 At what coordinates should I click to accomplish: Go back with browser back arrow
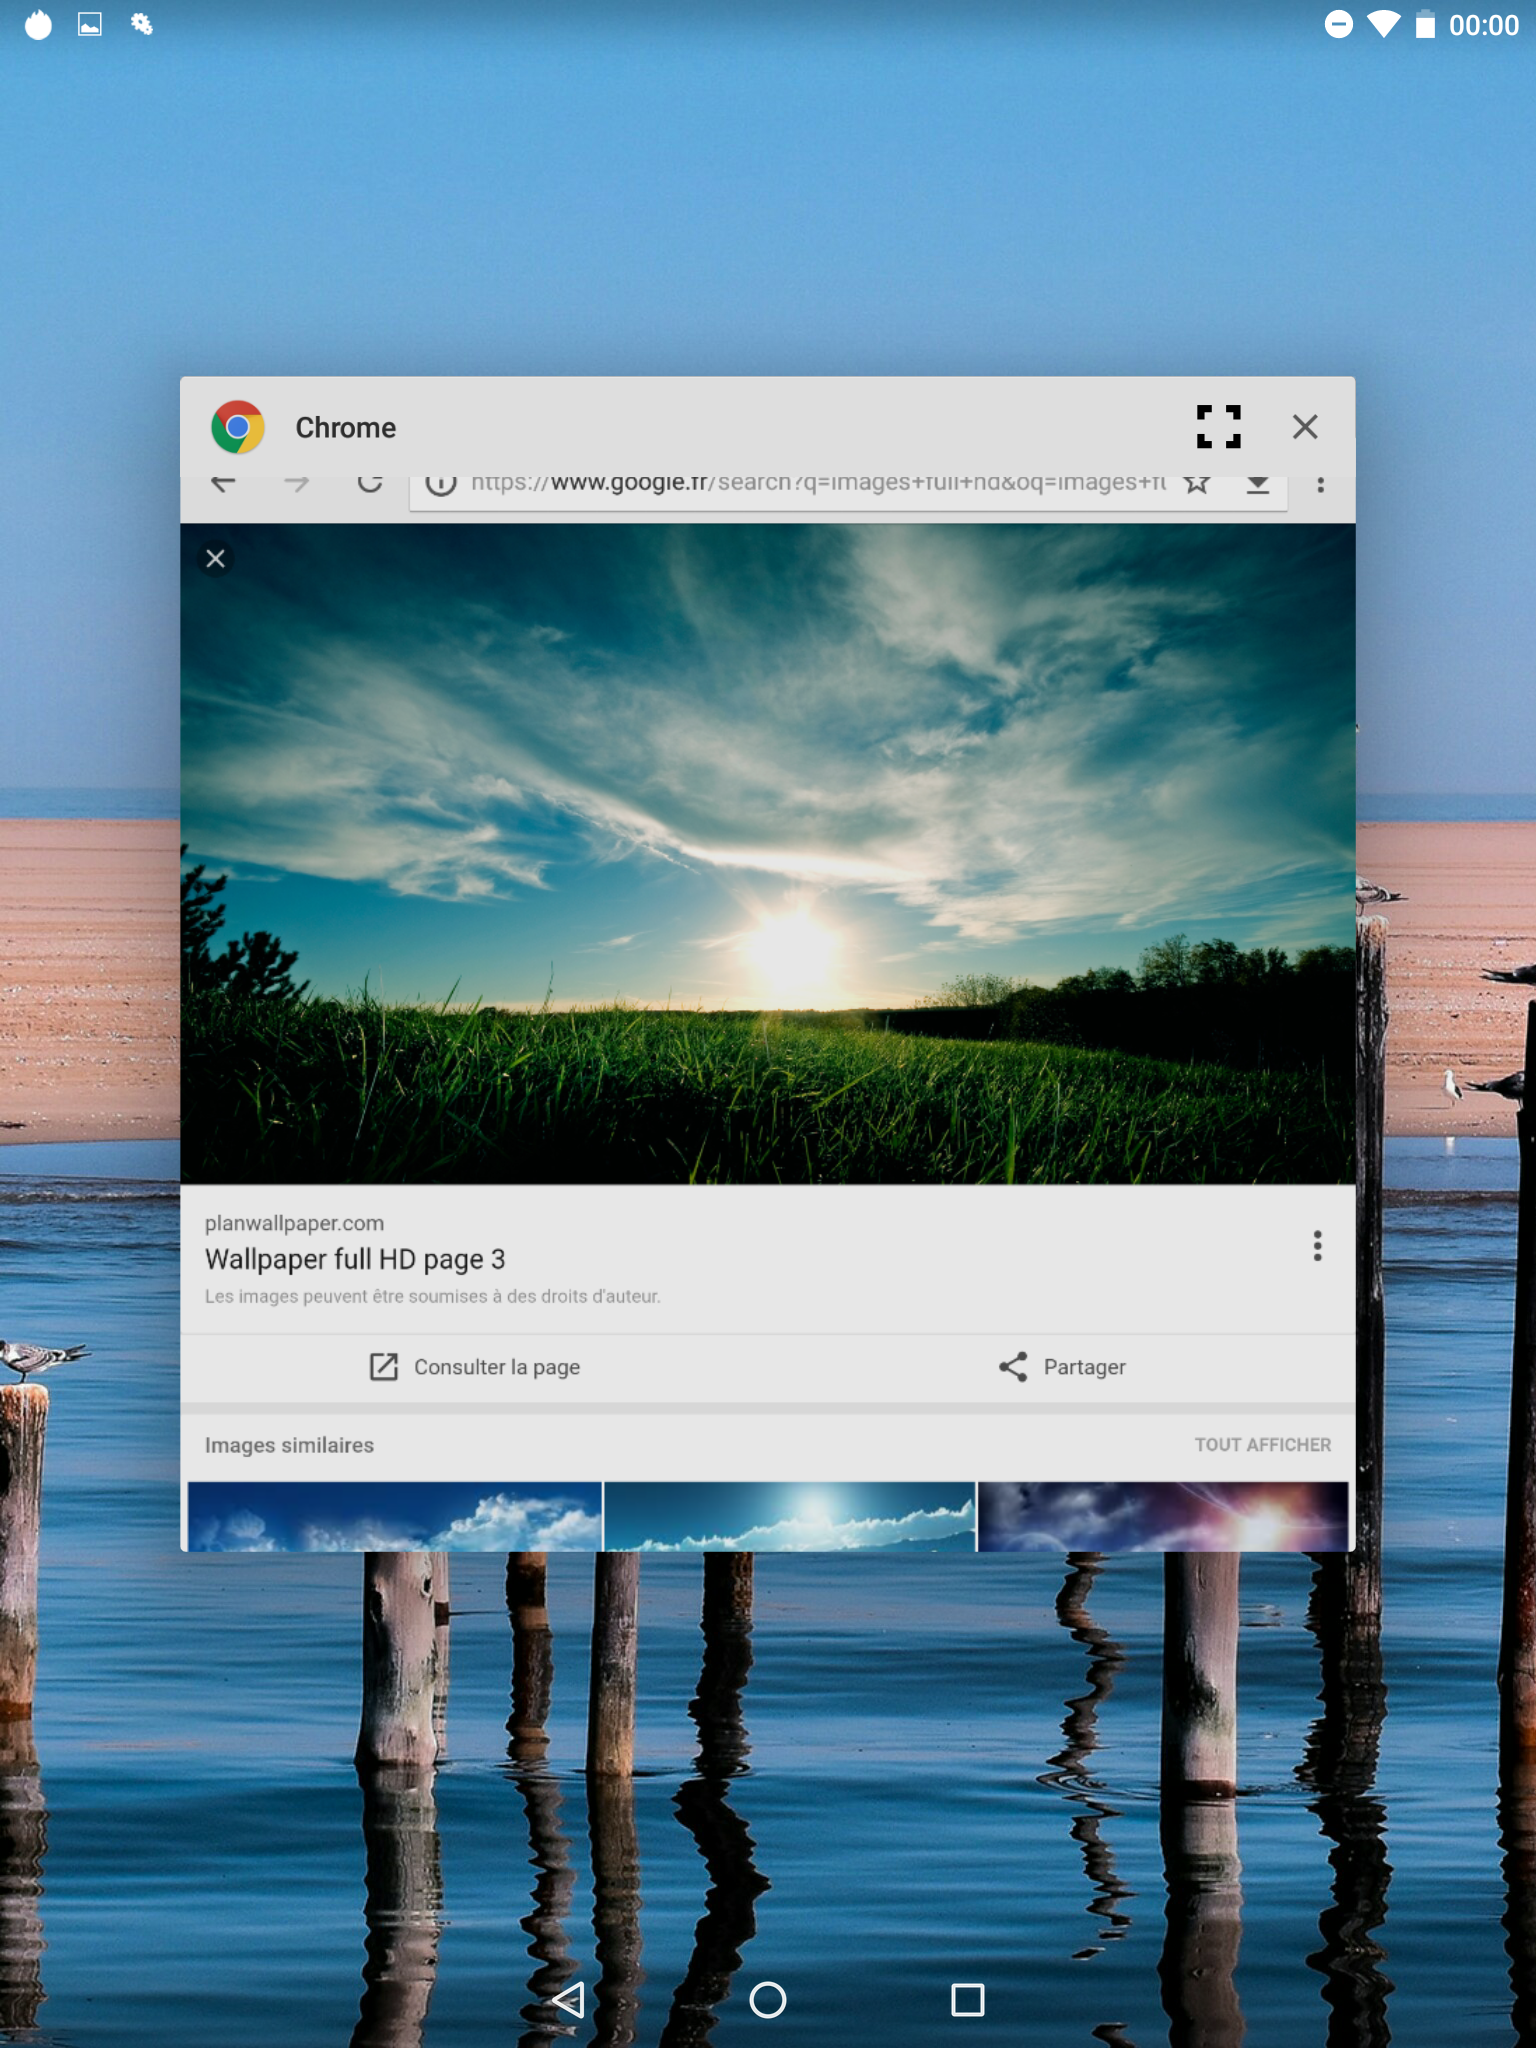pyautogui.click(x=223, y=485)
